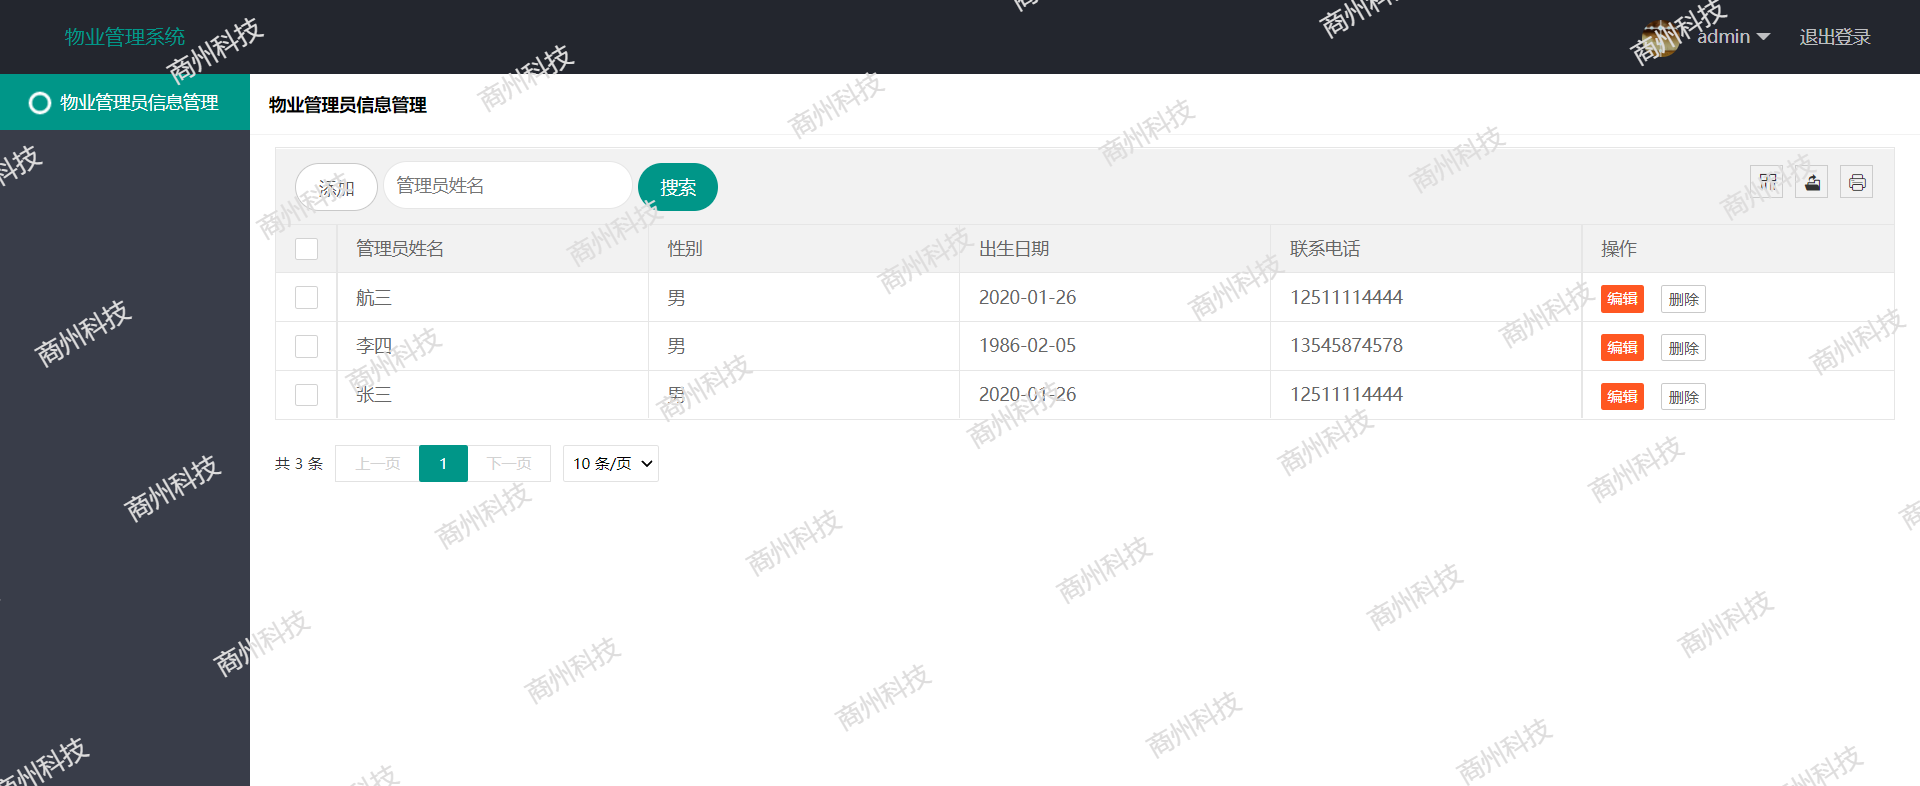Click the 下一页 pagination button
The height and width of the screenshot is (786, 1920).
click(x=509, y=464)
